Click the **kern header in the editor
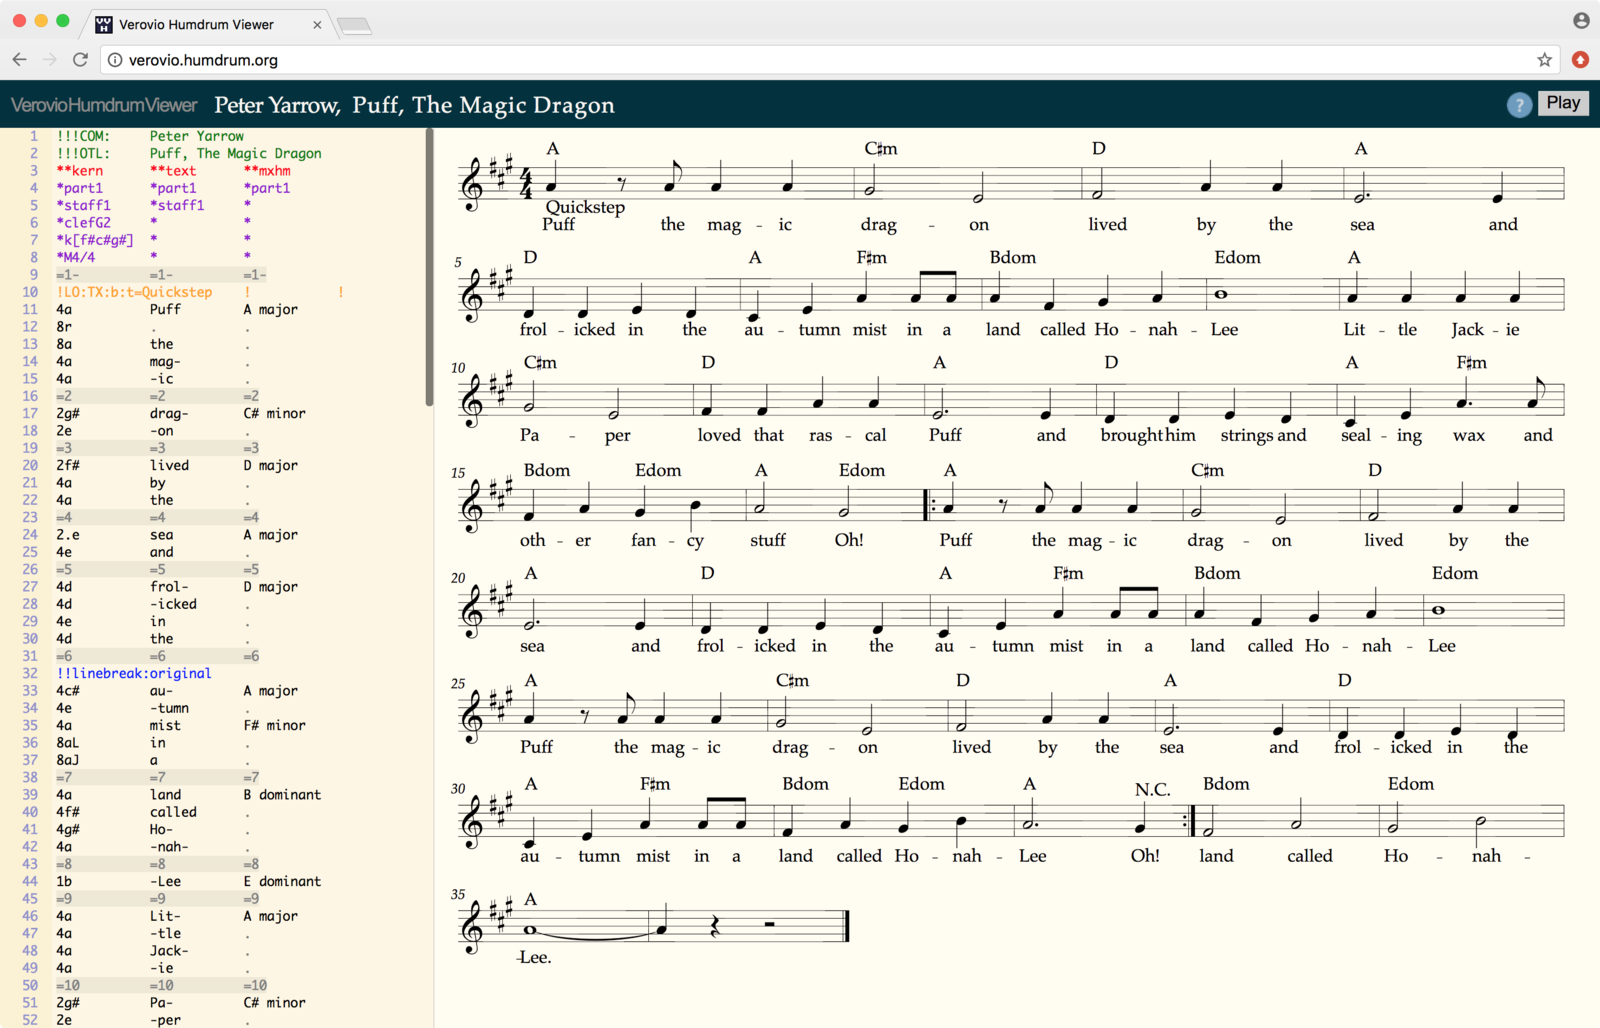1600x1028 pixels. 80,171
